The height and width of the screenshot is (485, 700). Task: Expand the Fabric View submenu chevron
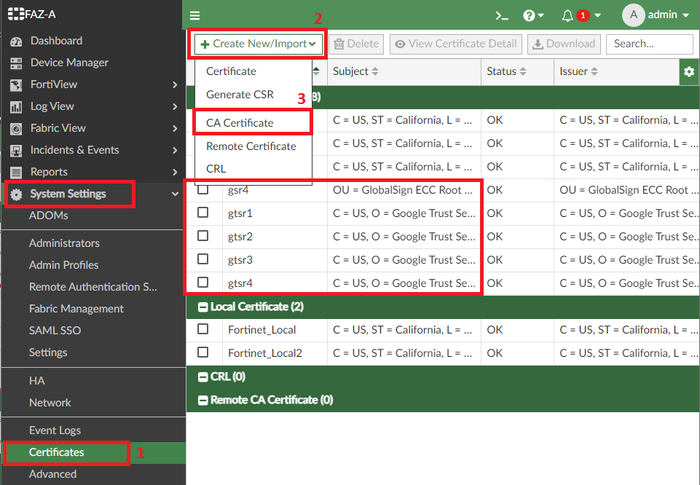point(175,129)
